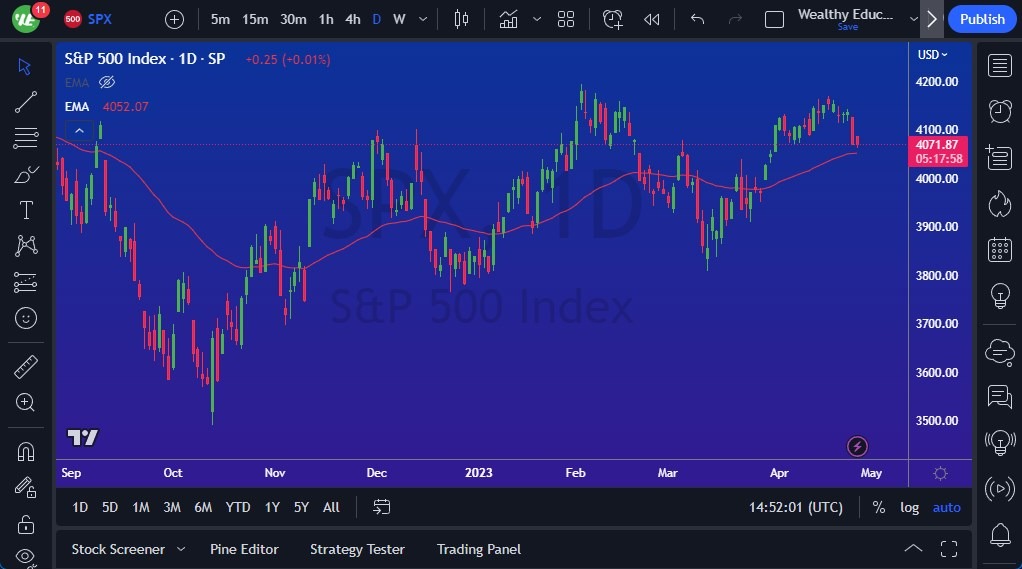1022x569 pixels.
Task: Open the watchlist panel
Action: 1000,65
